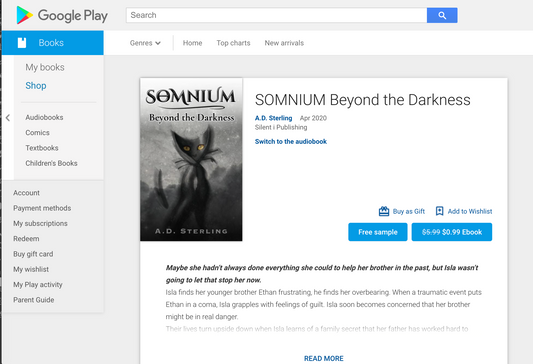Open My subscriptions
The width and height of the screenshot is (533, 364).
(40, 223)
